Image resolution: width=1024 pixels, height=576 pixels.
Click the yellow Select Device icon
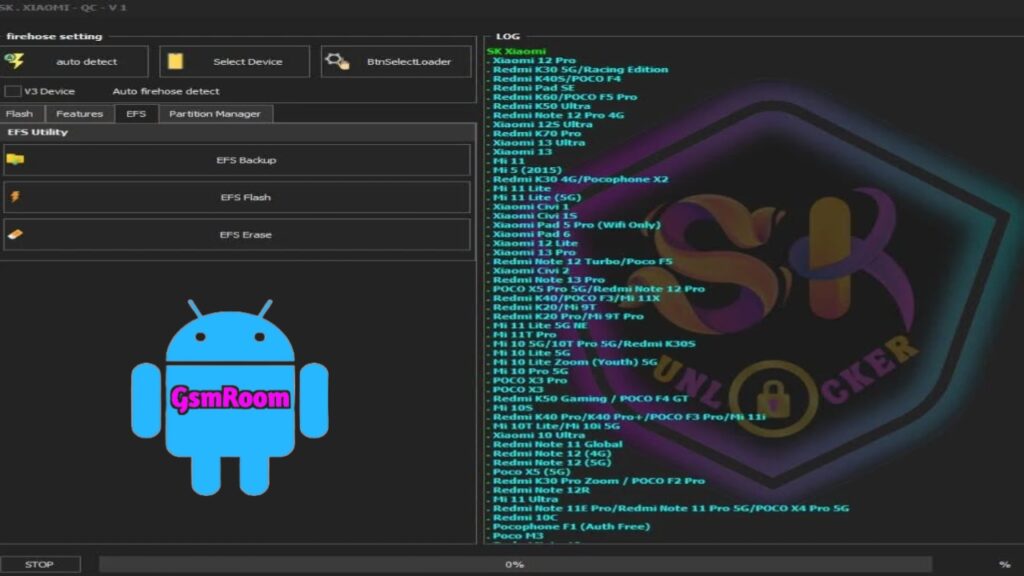click(175, 61)
